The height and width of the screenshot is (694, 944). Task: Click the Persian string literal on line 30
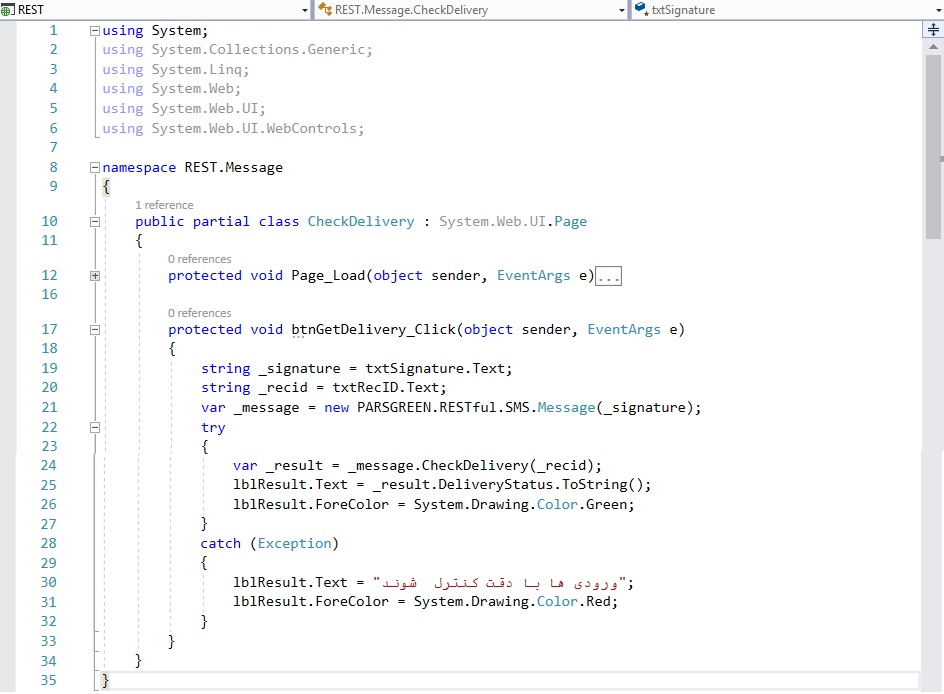pos(500,583)
